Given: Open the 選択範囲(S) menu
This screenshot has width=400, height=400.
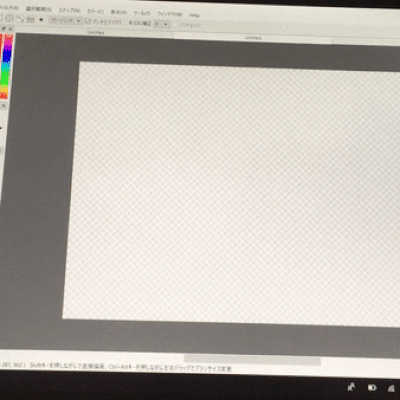Looking at the screenshot, I should click(x=39, y=9).
